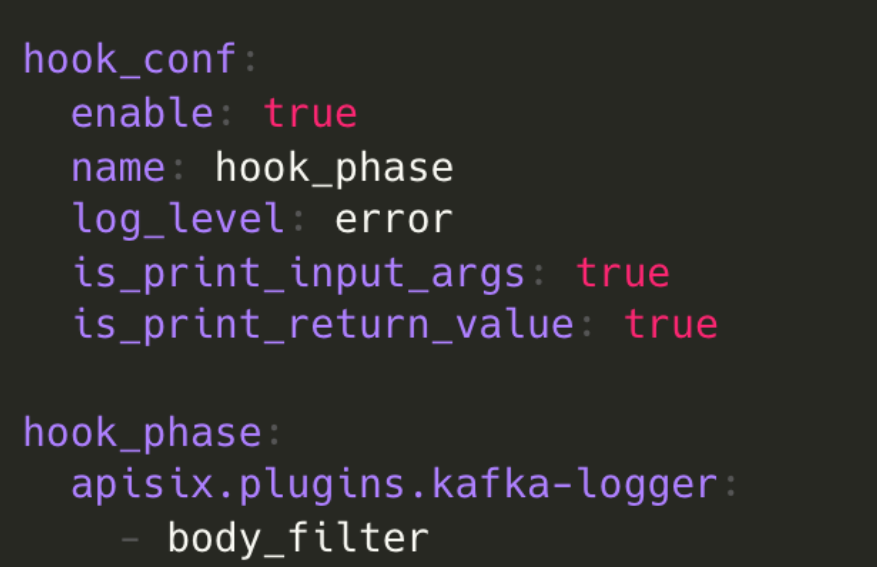Viewport: 877px width, 567px height.
Task: Click the colon after the hook_phase section key
Action: (x=274, y=433)
